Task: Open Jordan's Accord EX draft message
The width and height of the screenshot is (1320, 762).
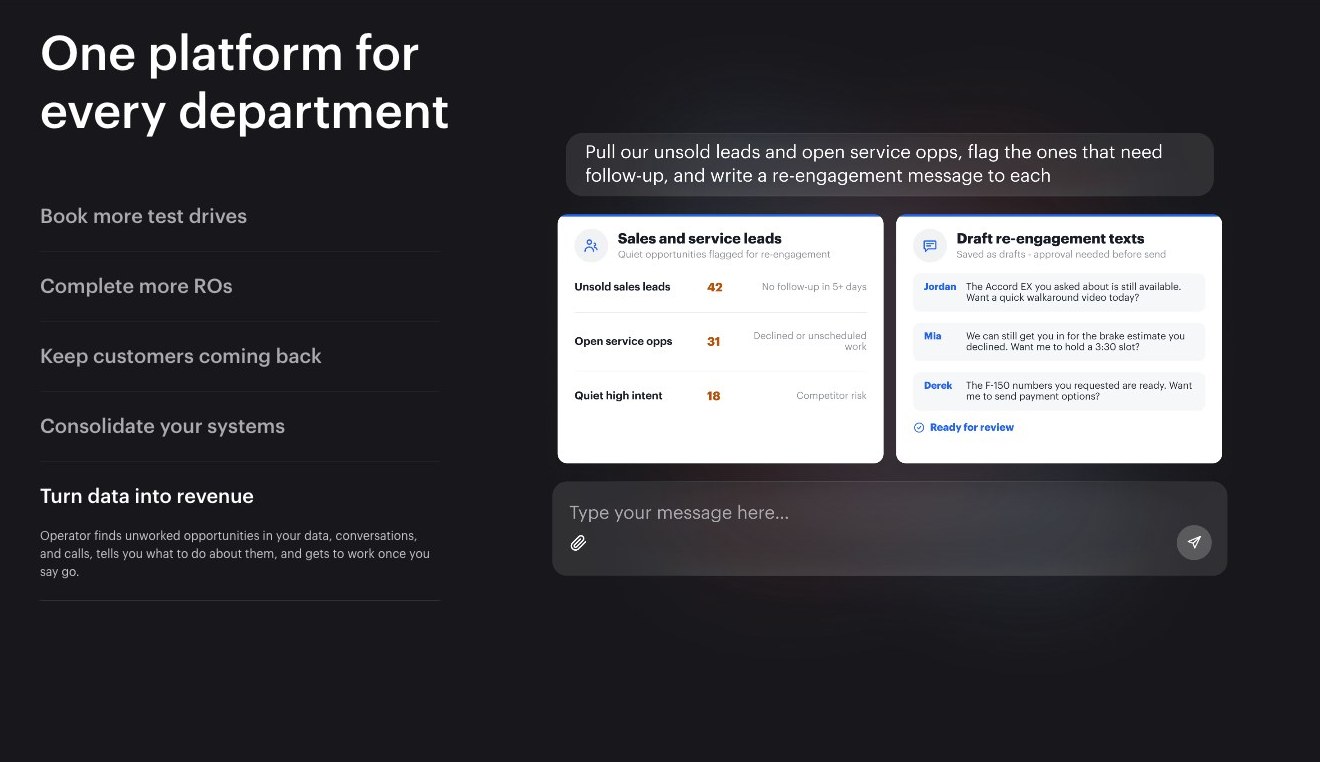Action: tap(1059, 292)
